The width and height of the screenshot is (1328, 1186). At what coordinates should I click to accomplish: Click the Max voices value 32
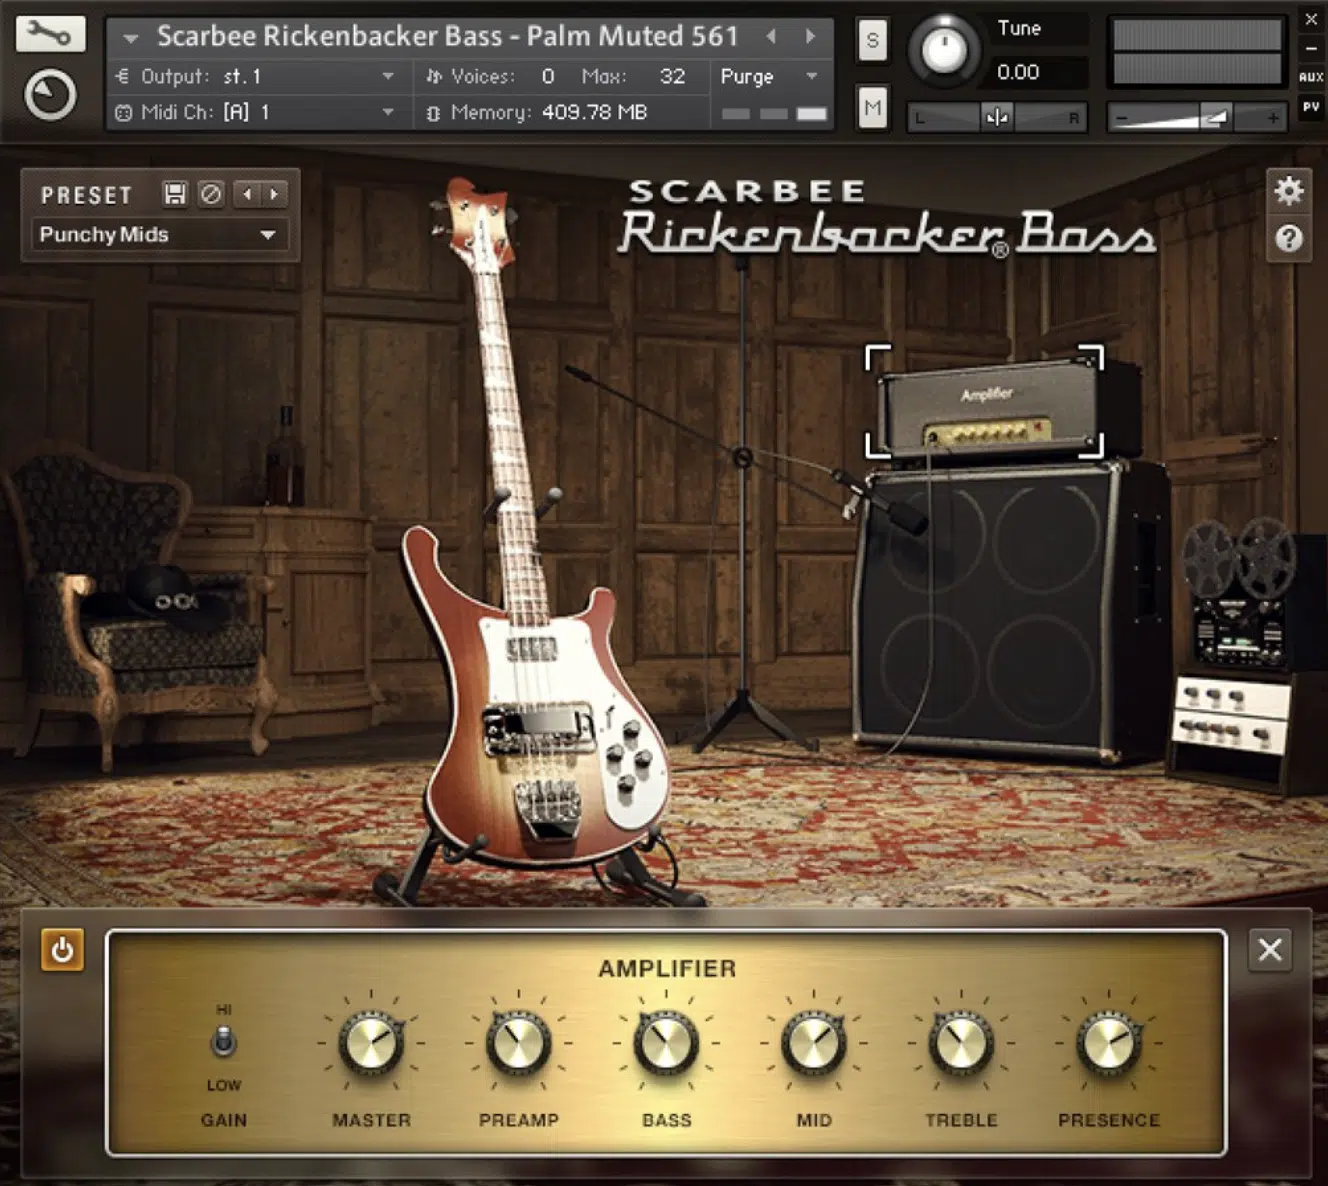[673, 76]
